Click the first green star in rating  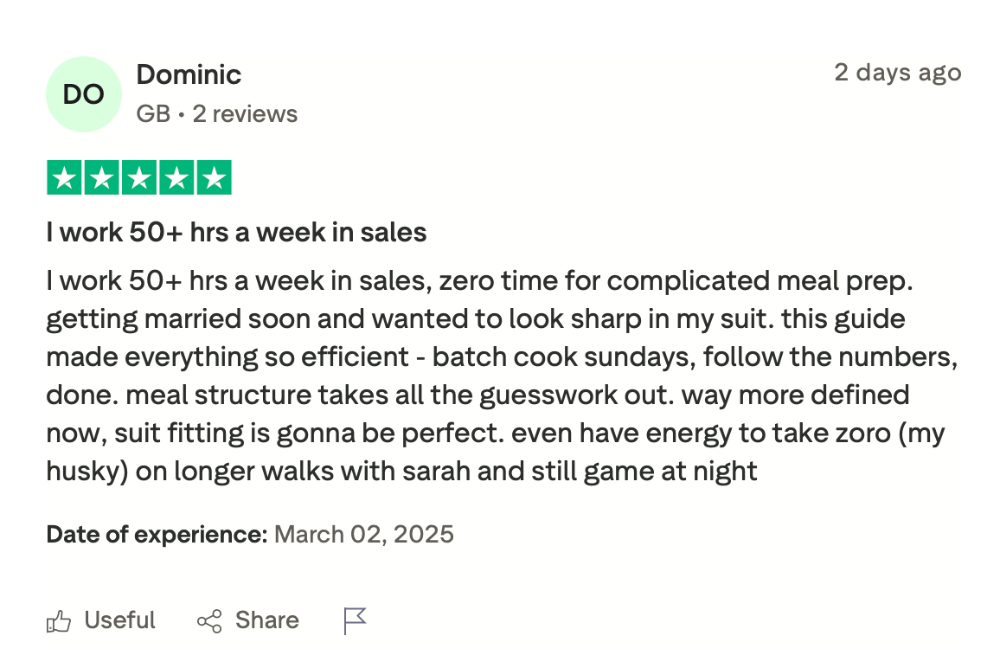[65, 178]
